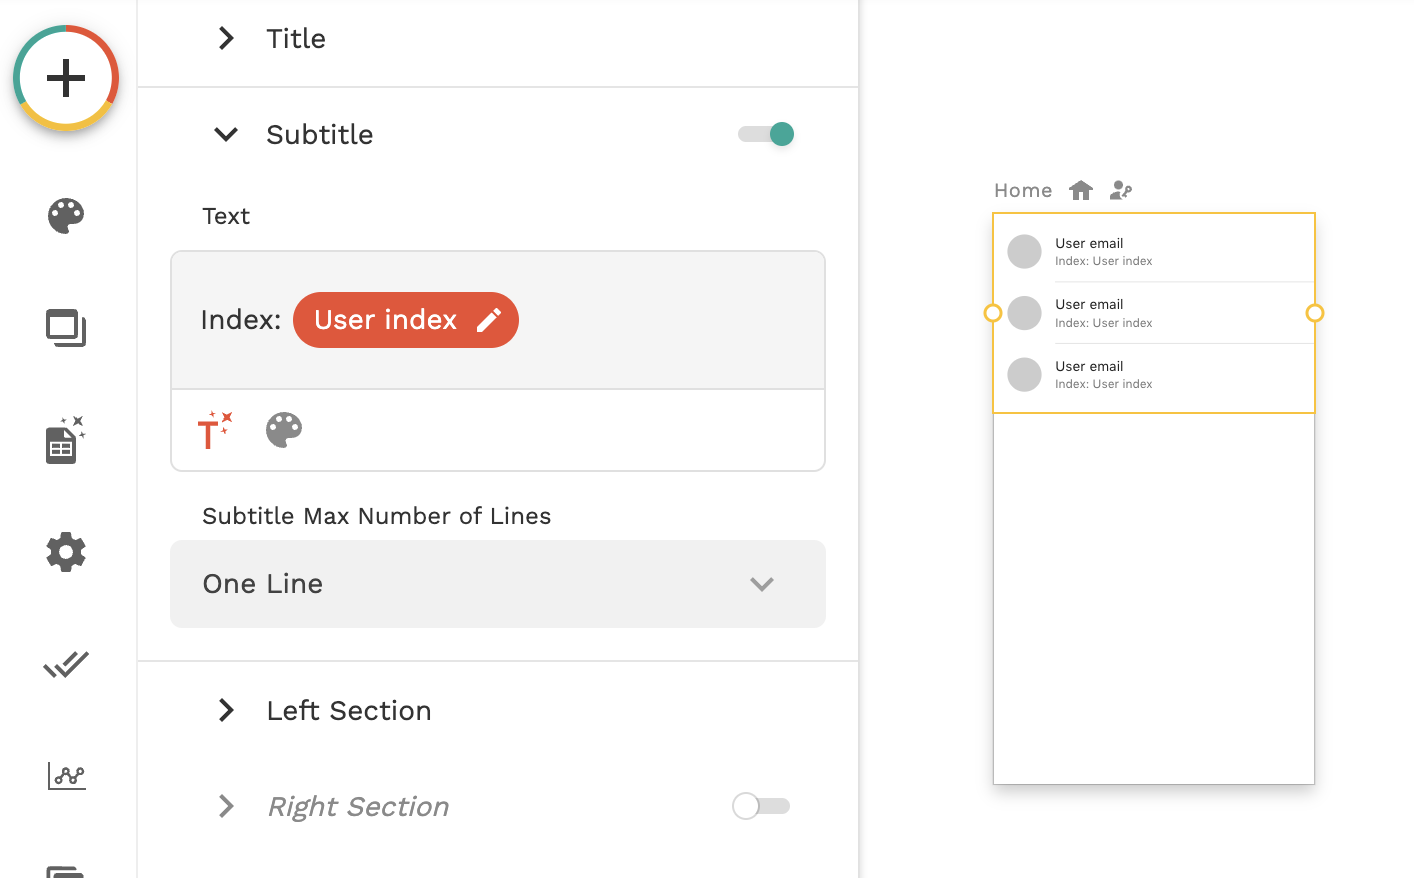
Task: Click the magic text icon below Index
Action: (x=214, y=430)
